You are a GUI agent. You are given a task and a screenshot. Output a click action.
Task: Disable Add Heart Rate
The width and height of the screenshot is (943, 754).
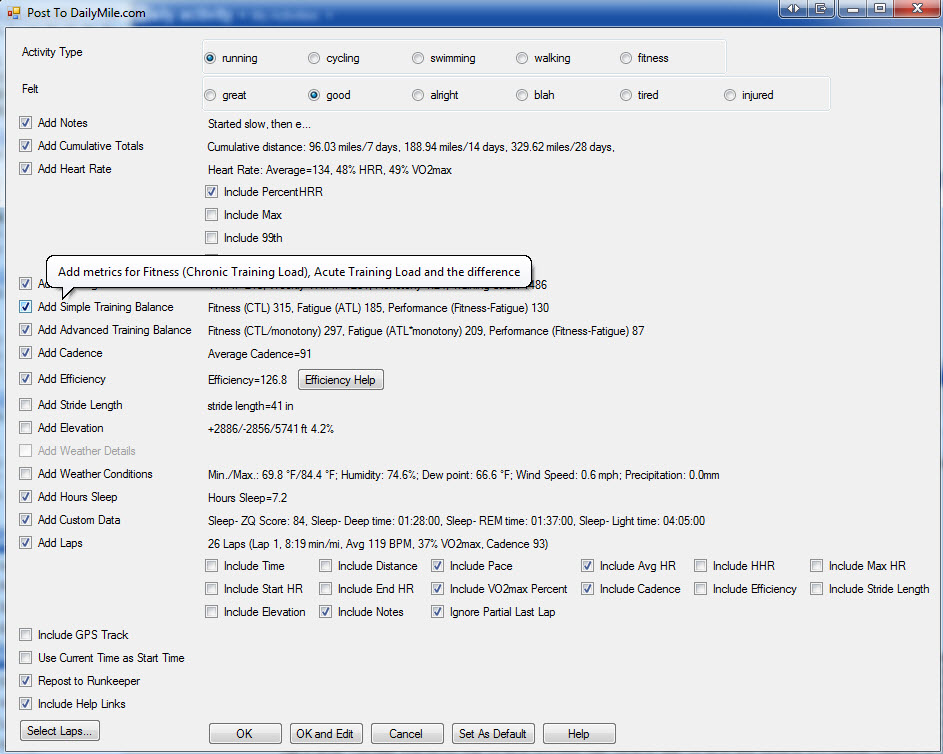coord(25,169)
